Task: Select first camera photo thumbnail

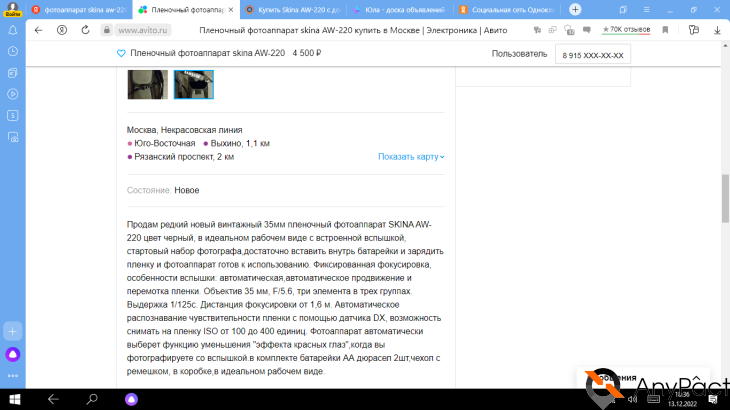Action: point(148,85)
